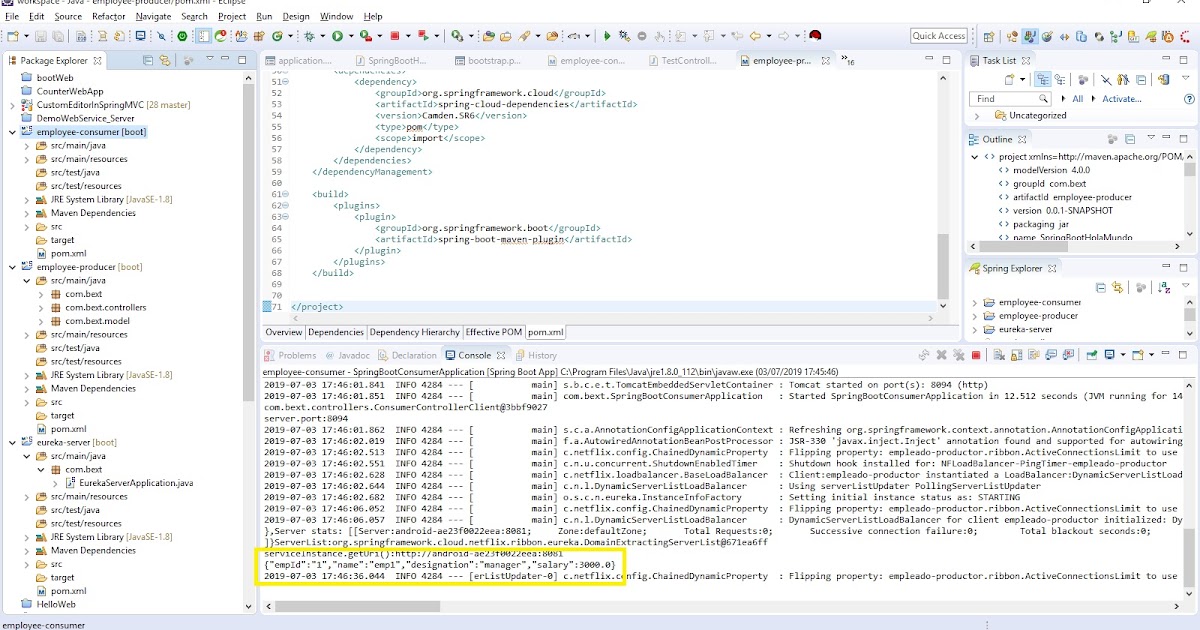1200x630 pixels.
Task: Switch to the Dependency Hierarchy tab
Action: coord(414,332)
